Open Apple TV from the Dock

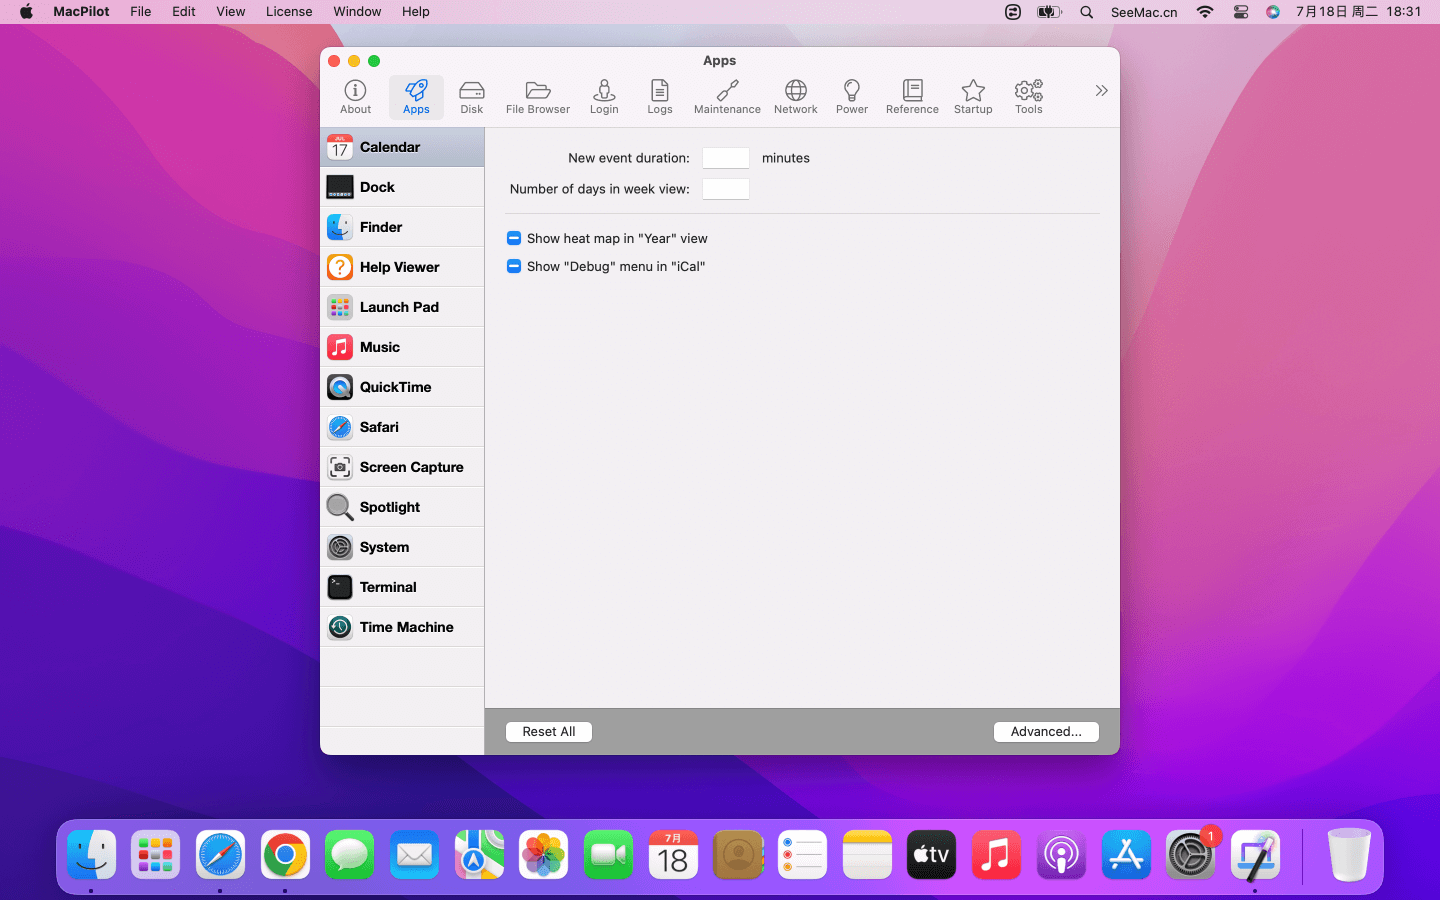(931, 855)
